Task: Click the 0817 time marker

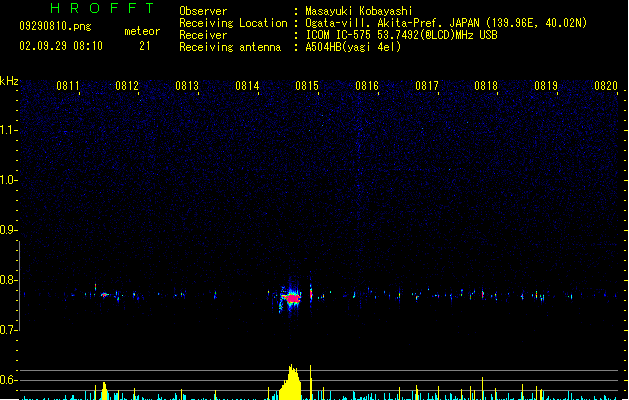Action: coord(427,86)
